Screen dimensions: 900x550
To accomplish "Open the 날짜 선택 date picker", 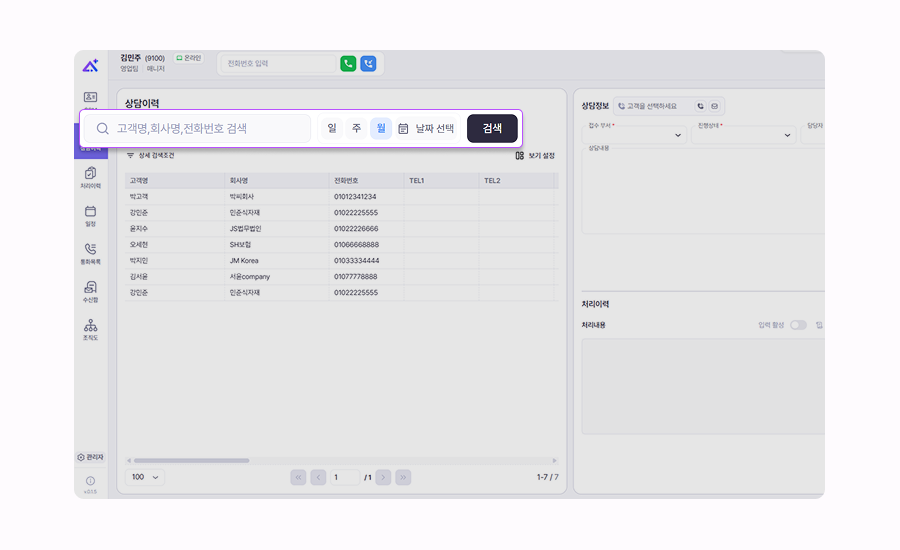I will point(426,129).
